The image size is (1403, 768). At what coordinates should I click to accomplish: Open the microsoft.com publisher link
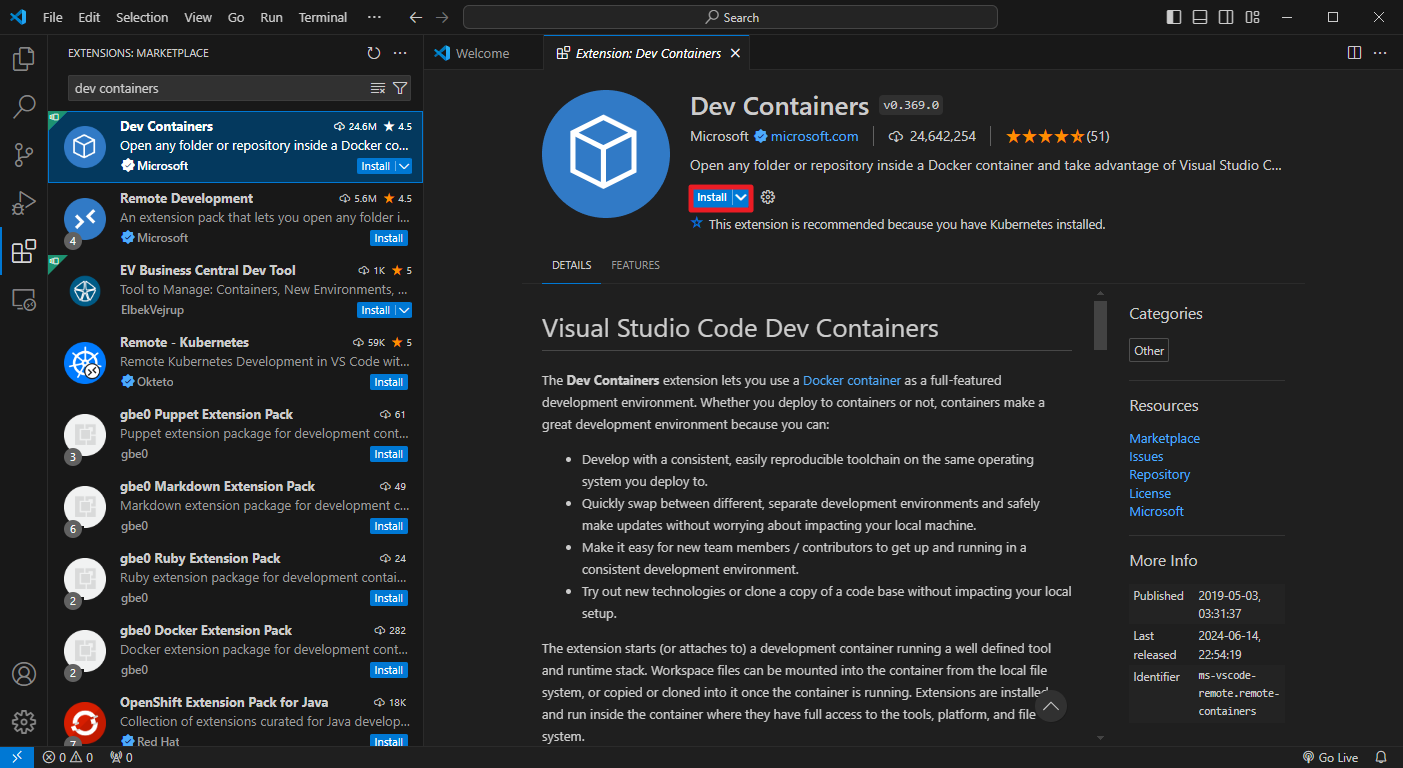coord(814,136)
